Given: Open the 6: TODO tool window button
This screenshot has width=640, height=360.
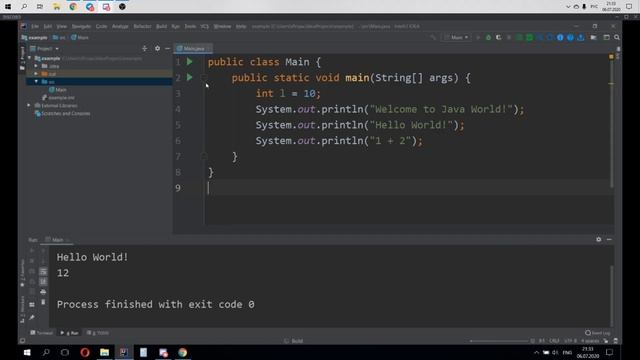Looking at the screenshot, I should pos(98,333).
